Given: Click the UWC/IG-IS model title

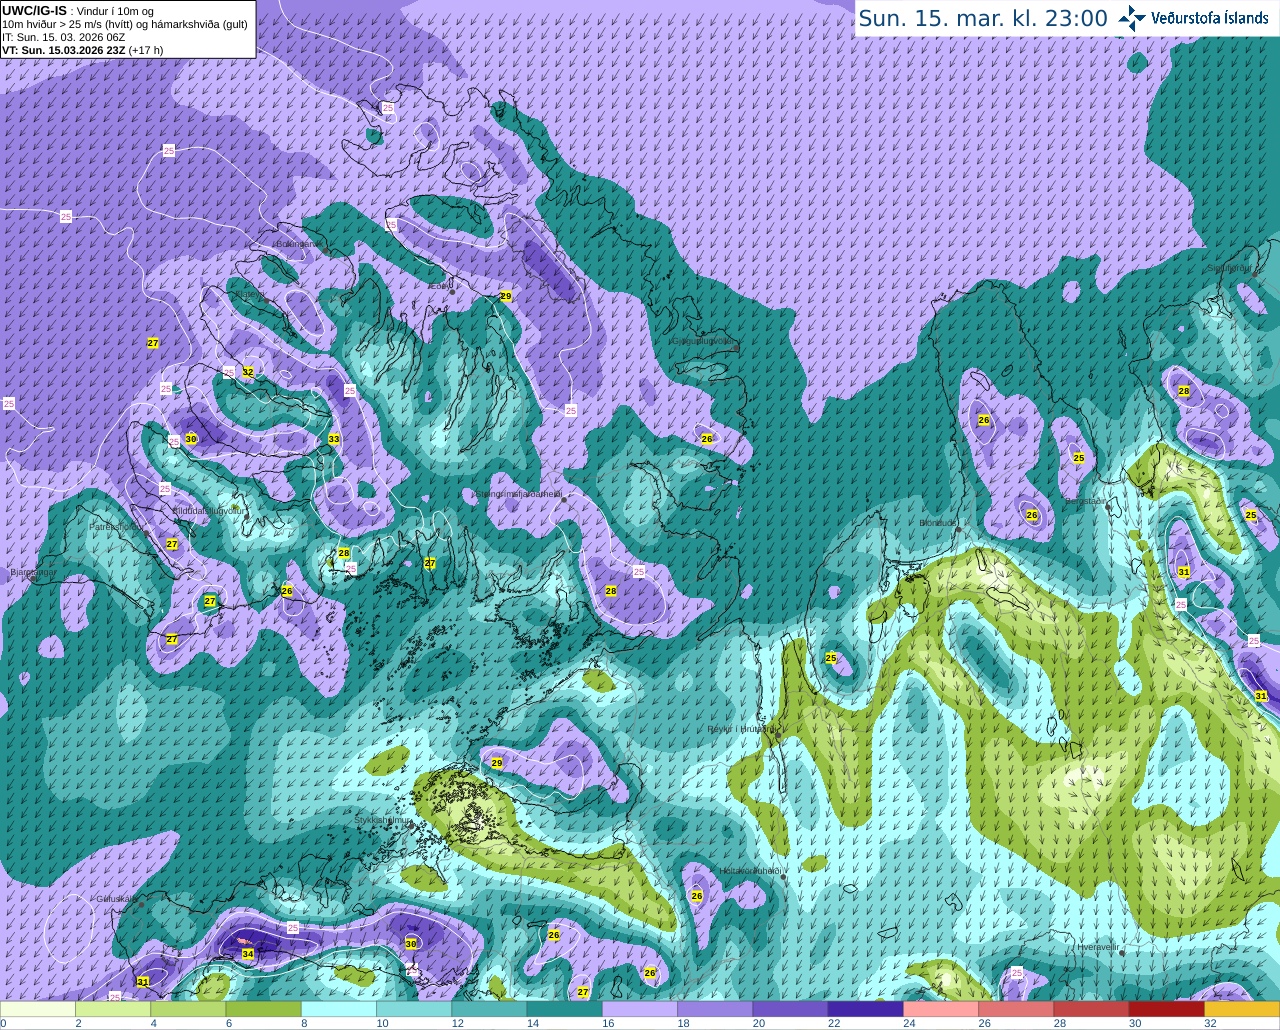Looking at the screenshot, I should [x=34, y=11].
